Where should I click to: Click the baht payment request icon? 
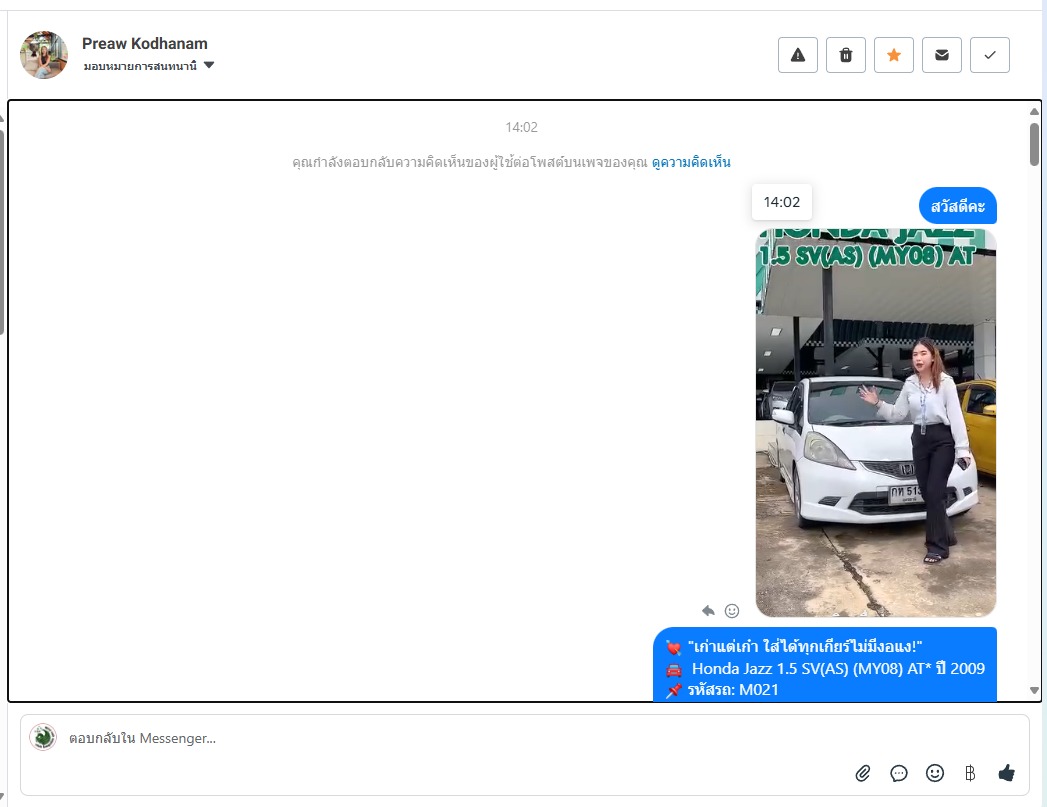[970, 773]
